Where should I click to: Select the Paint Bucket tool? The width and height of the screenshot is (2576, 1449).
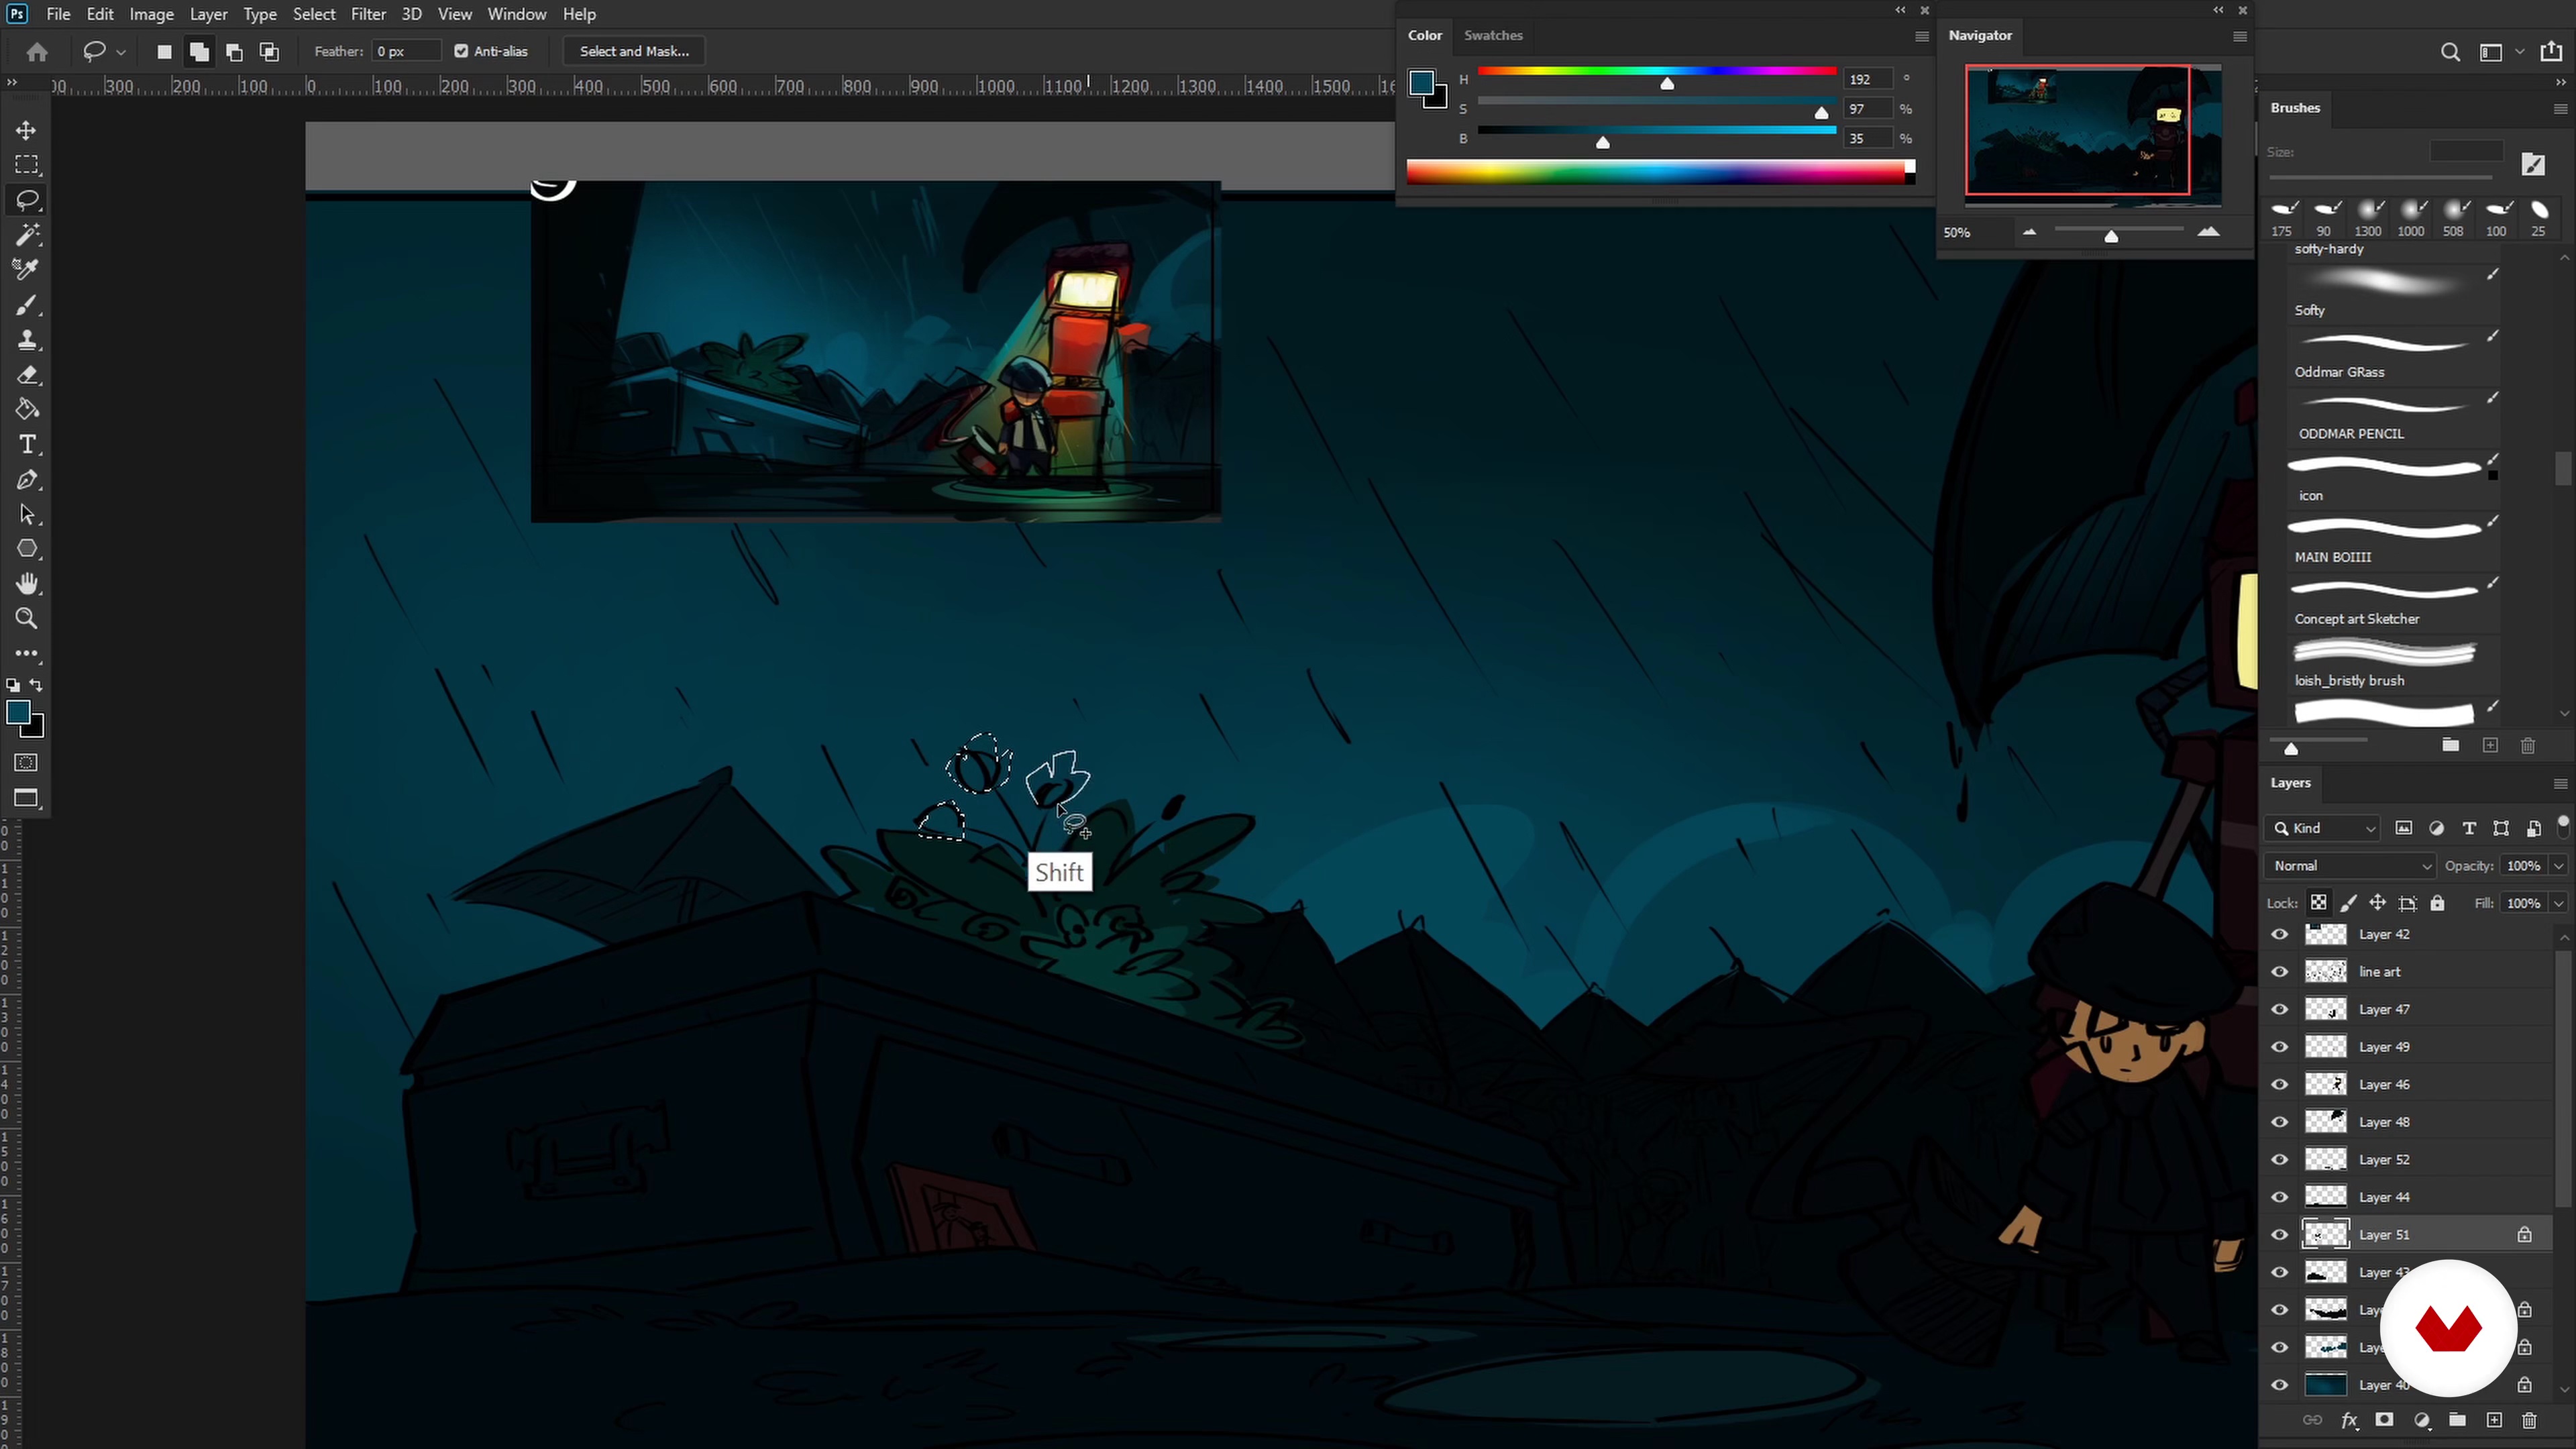[26, 409]
